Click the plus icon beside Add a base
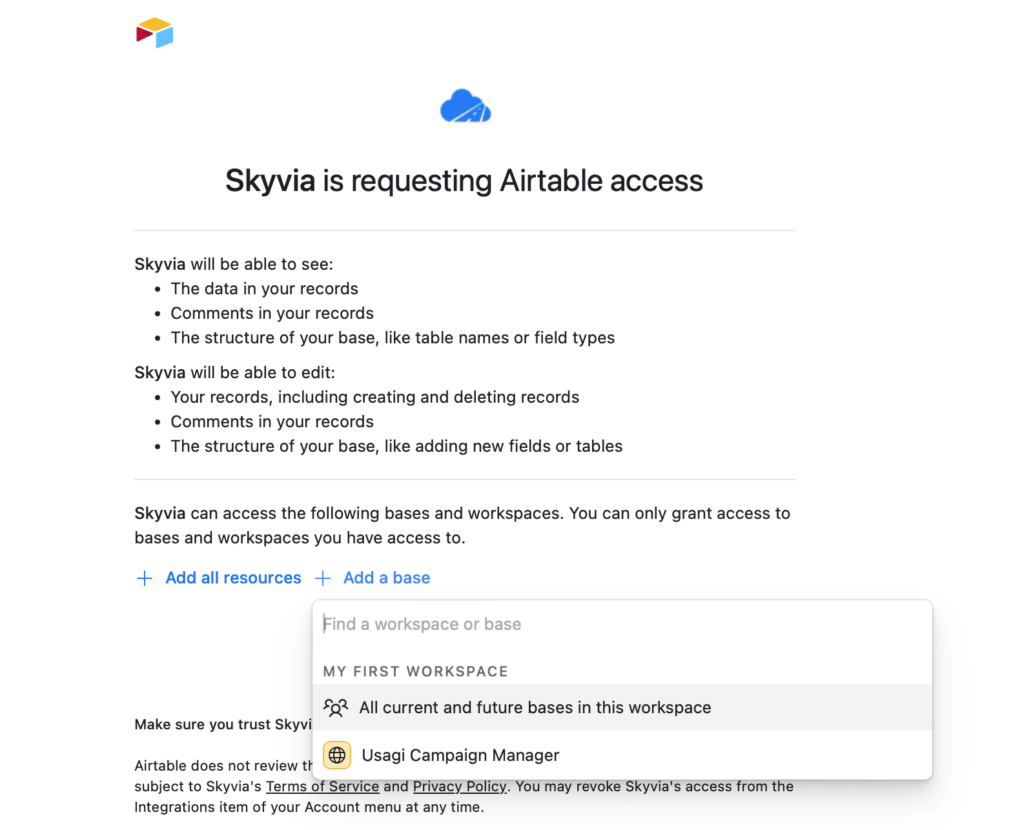Viewport: 1024px width, 830px height. pos(323,578)
